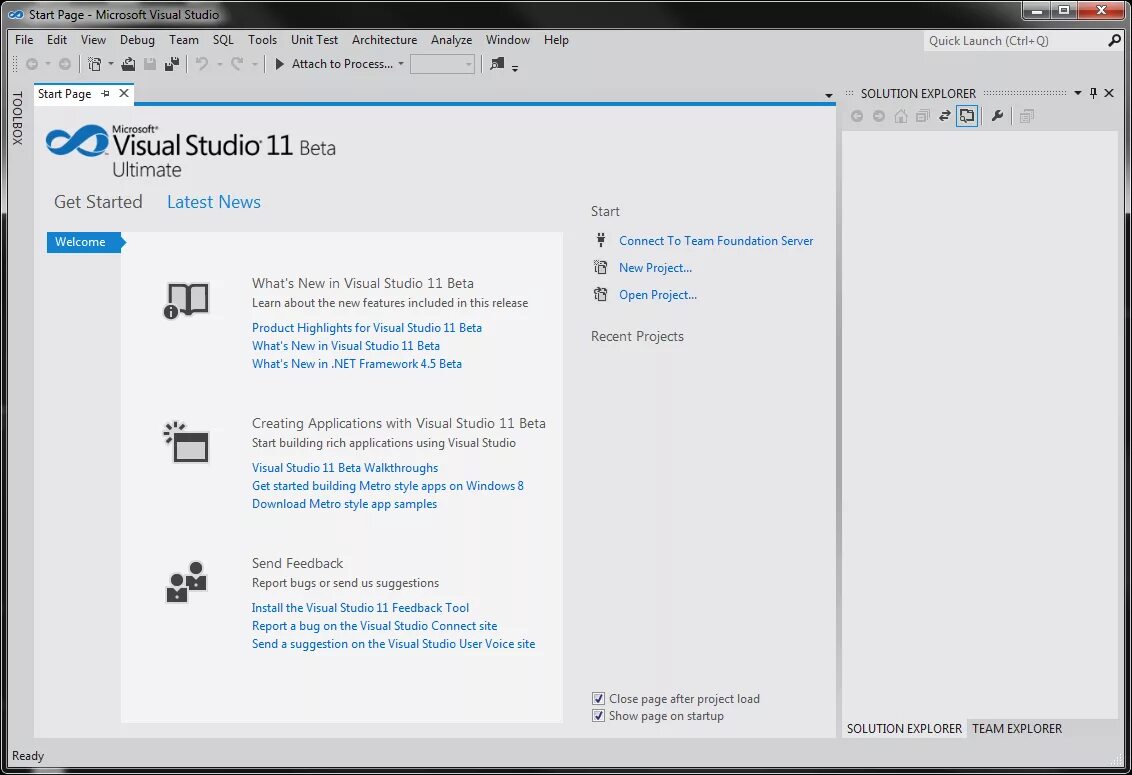Open the Architecture menu
Viewport: 1132px width, 775px height.
[384, 40]
